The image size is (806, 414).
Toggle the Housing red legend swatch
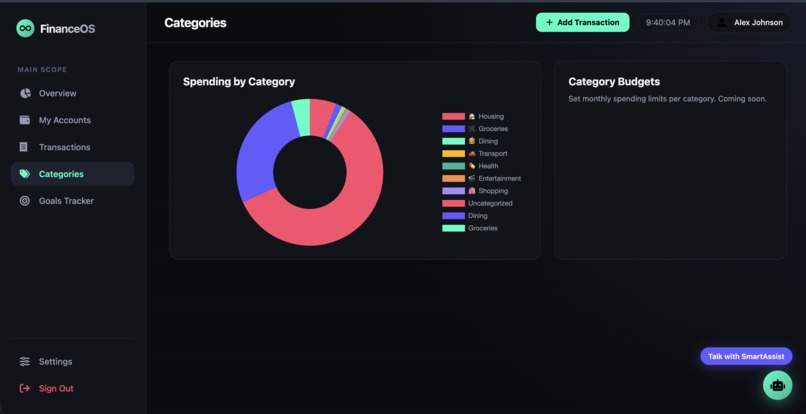(453, 116)
